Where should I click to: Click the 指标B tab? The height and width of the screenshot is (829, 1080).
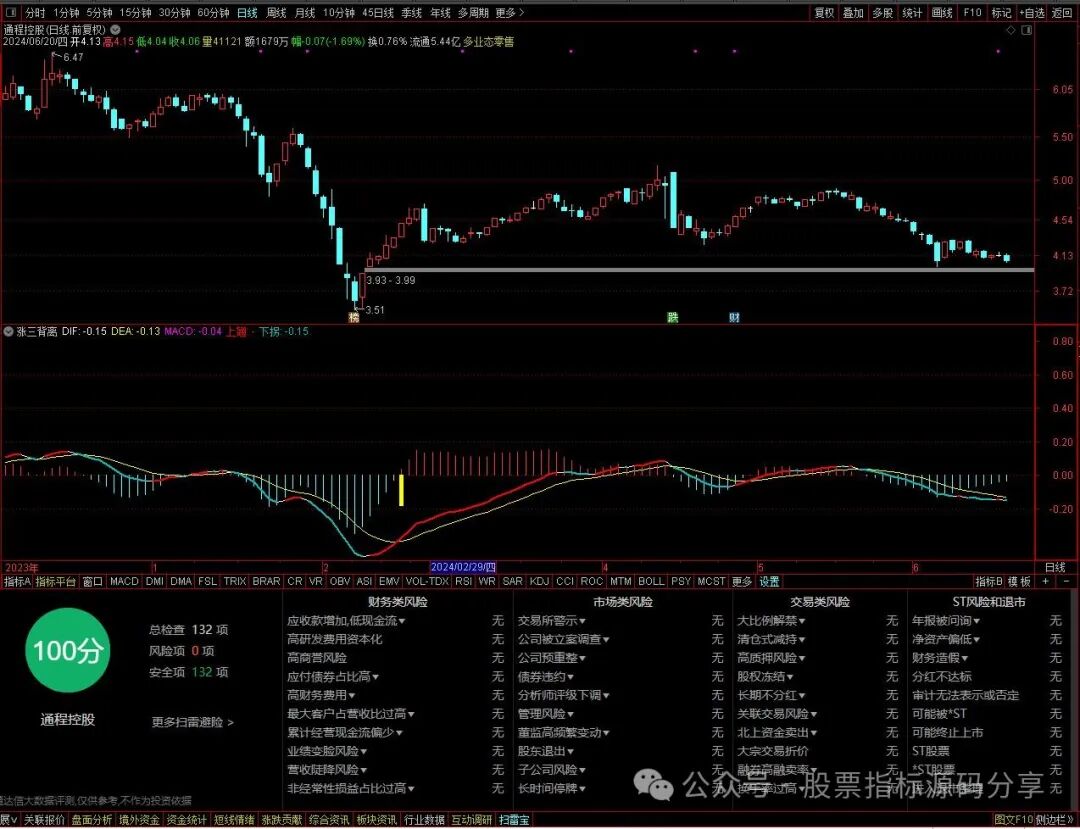[989, 581]
